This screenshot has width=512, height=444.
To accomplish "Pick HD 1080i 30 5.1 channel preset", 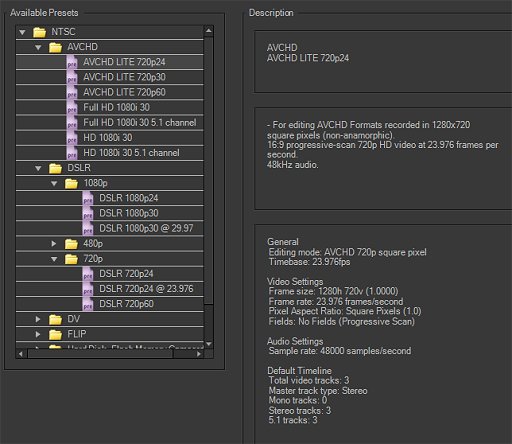I will [x=131, y=153].
